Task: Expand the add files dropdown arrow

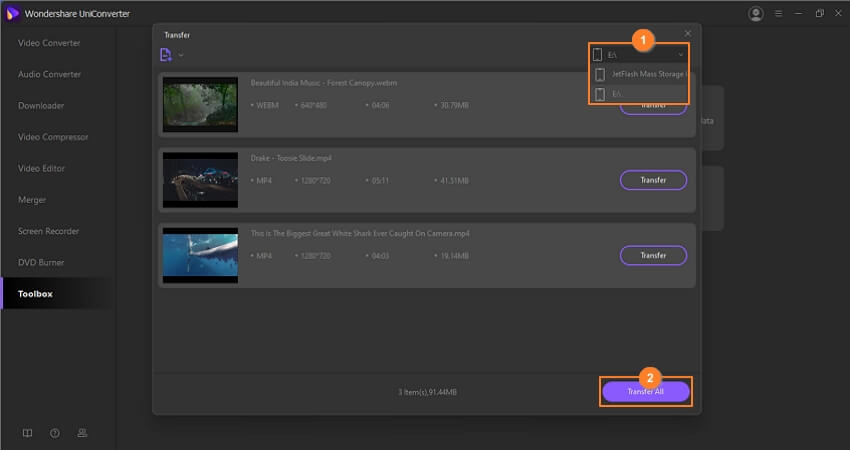Action: point(181,55)
